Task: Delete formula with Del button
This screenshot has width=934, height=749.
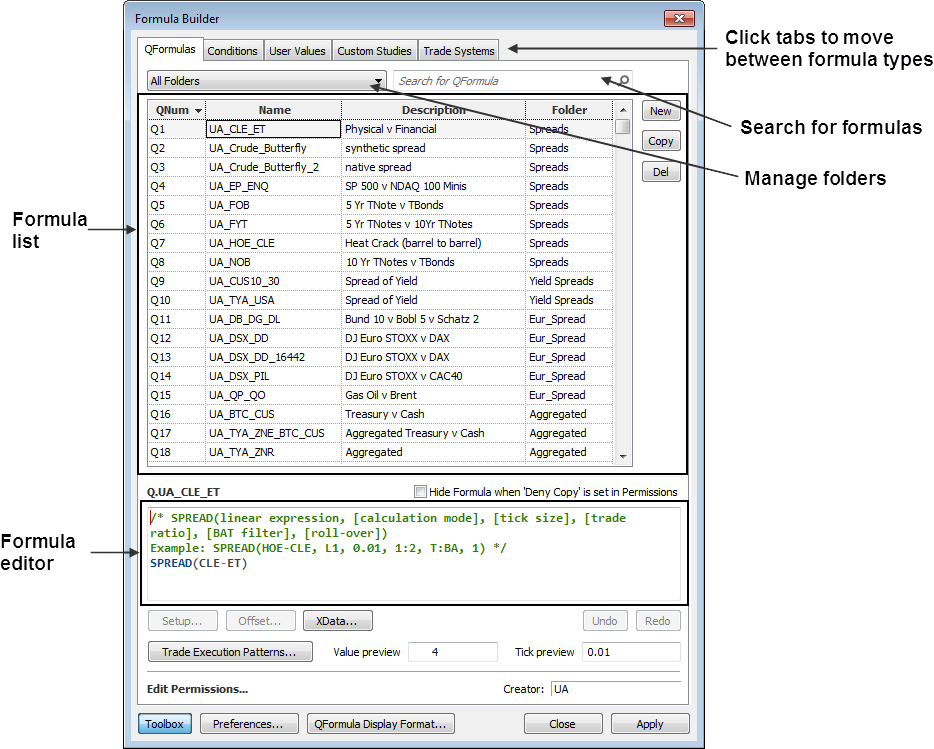Action: pyautogui.click(x=660, y=173)
